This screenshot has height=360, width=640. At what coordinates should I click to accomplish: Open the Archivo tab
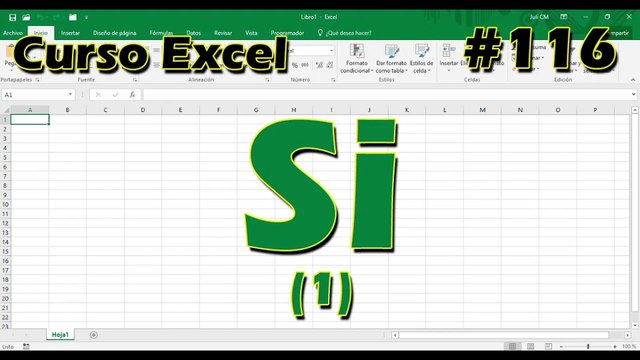tap(13, 33)
